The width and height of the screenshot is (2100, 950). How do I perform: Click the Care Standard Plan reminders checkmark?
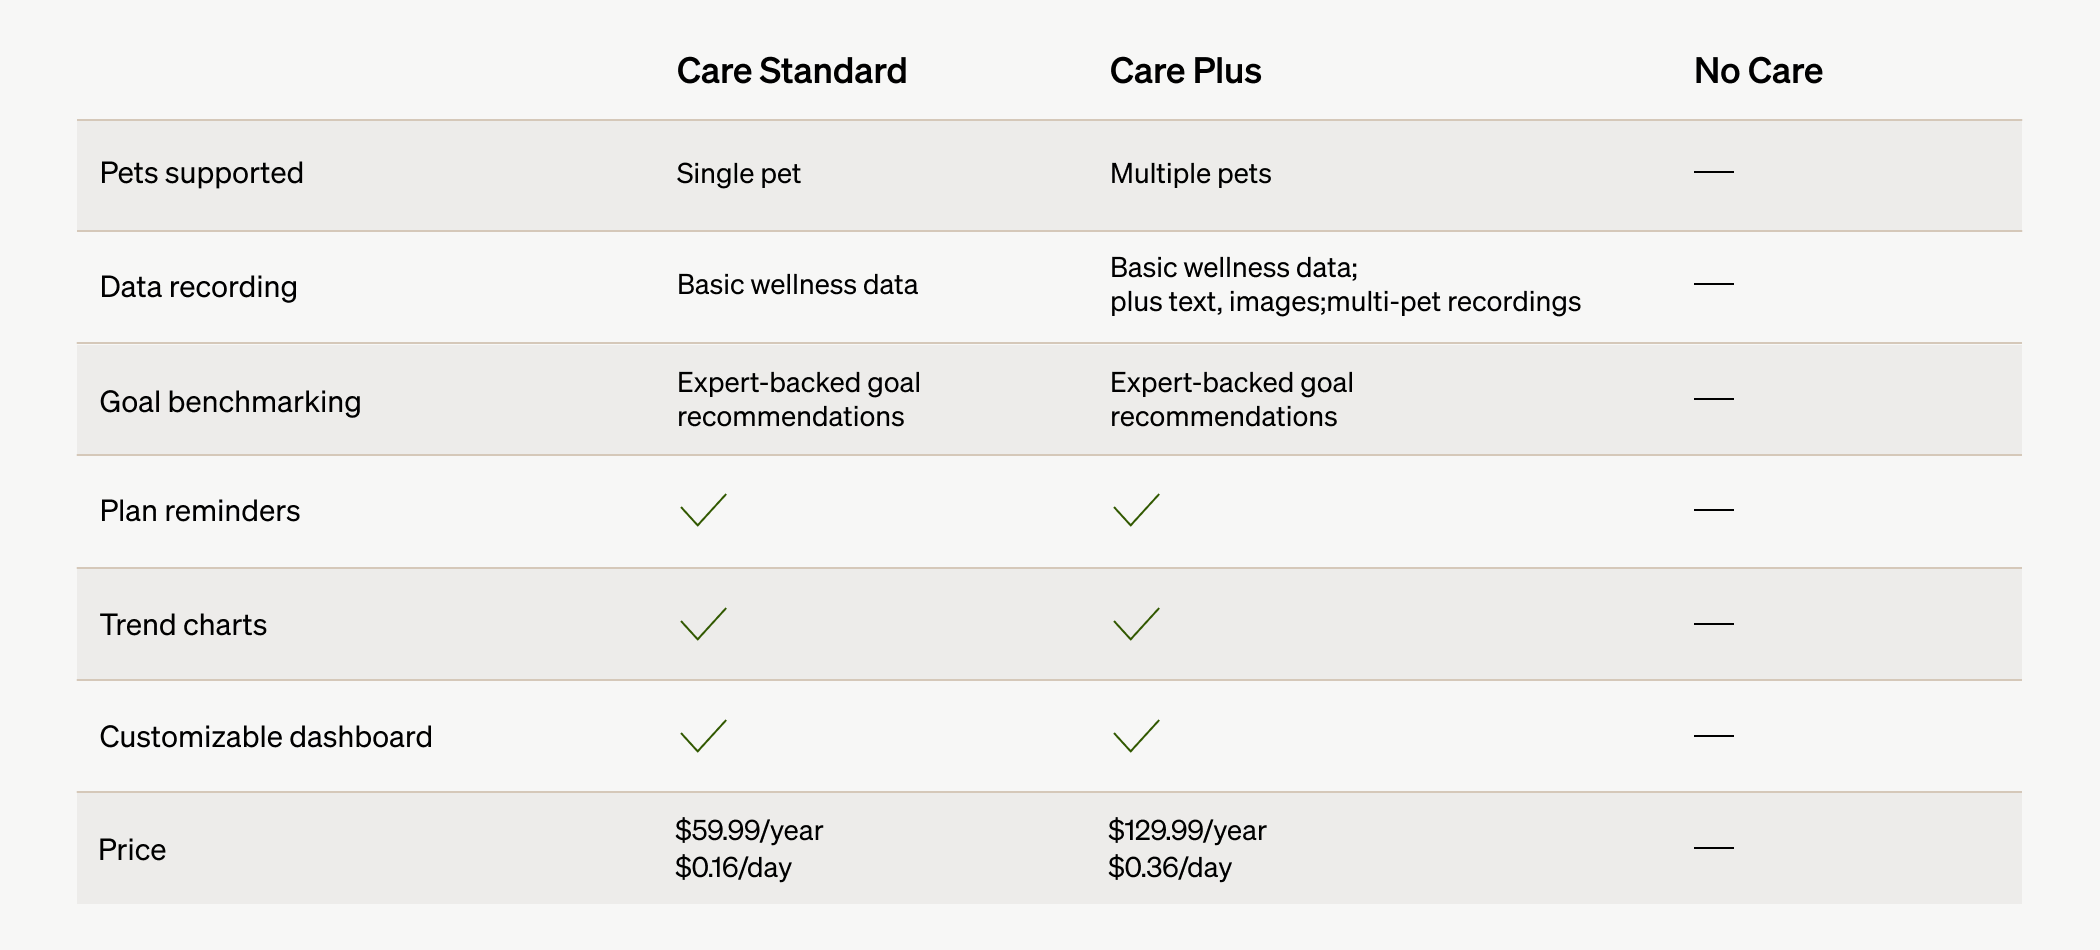coord(703,510)
